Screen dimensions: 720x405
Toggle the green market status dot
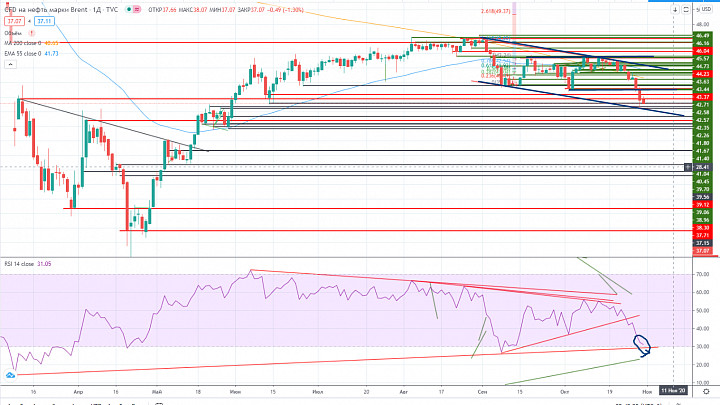[x=129, y=9]
